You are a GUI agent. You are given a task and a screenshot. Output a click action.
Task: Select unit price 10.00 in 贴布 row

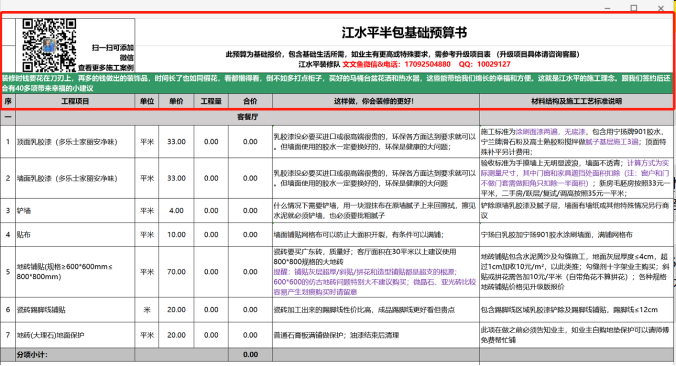point(176,235)
